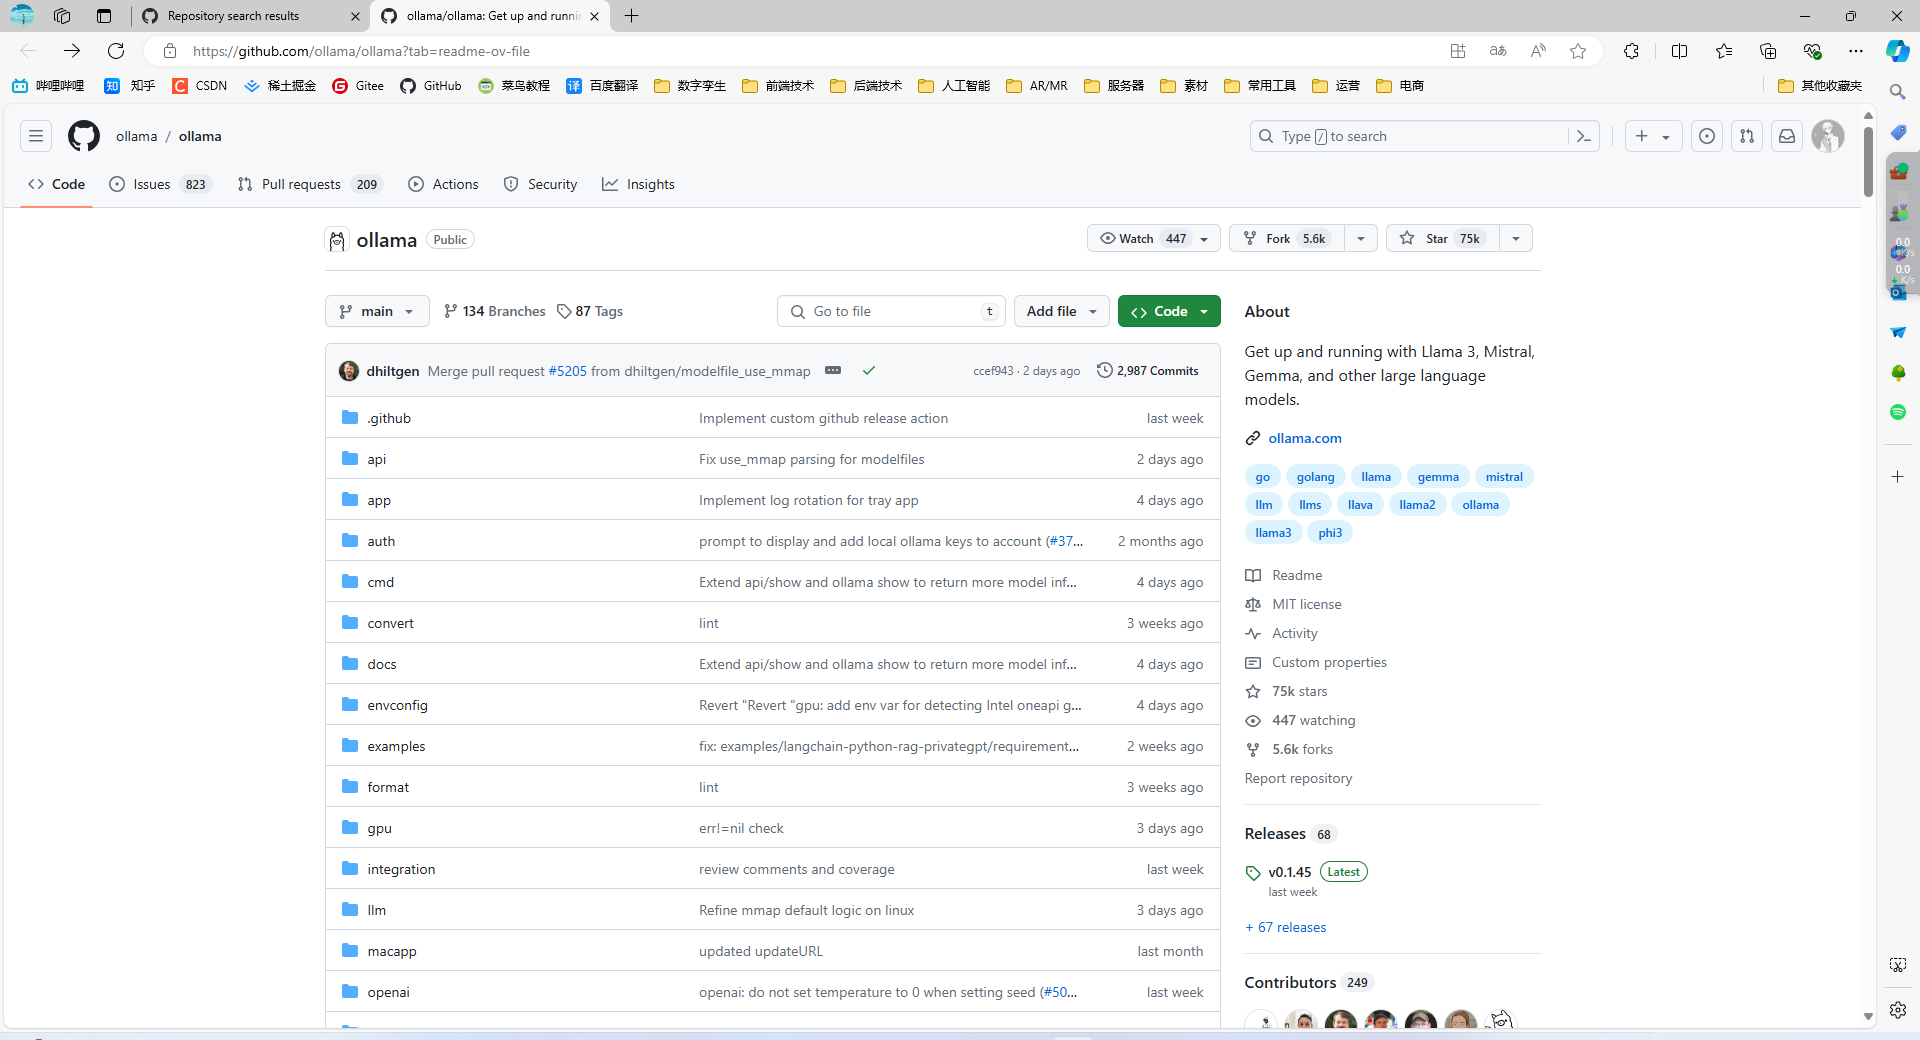Open the Actions tab
This screenshot has width=1920, height=1040.
(444, 184)
